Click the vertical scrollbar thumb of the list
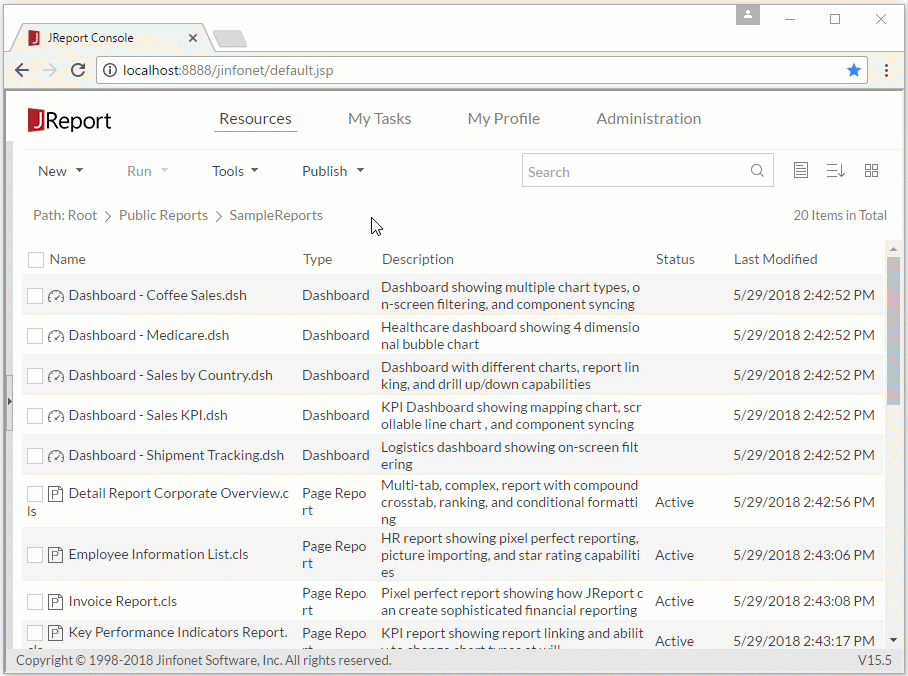 (x=894, y=330)
